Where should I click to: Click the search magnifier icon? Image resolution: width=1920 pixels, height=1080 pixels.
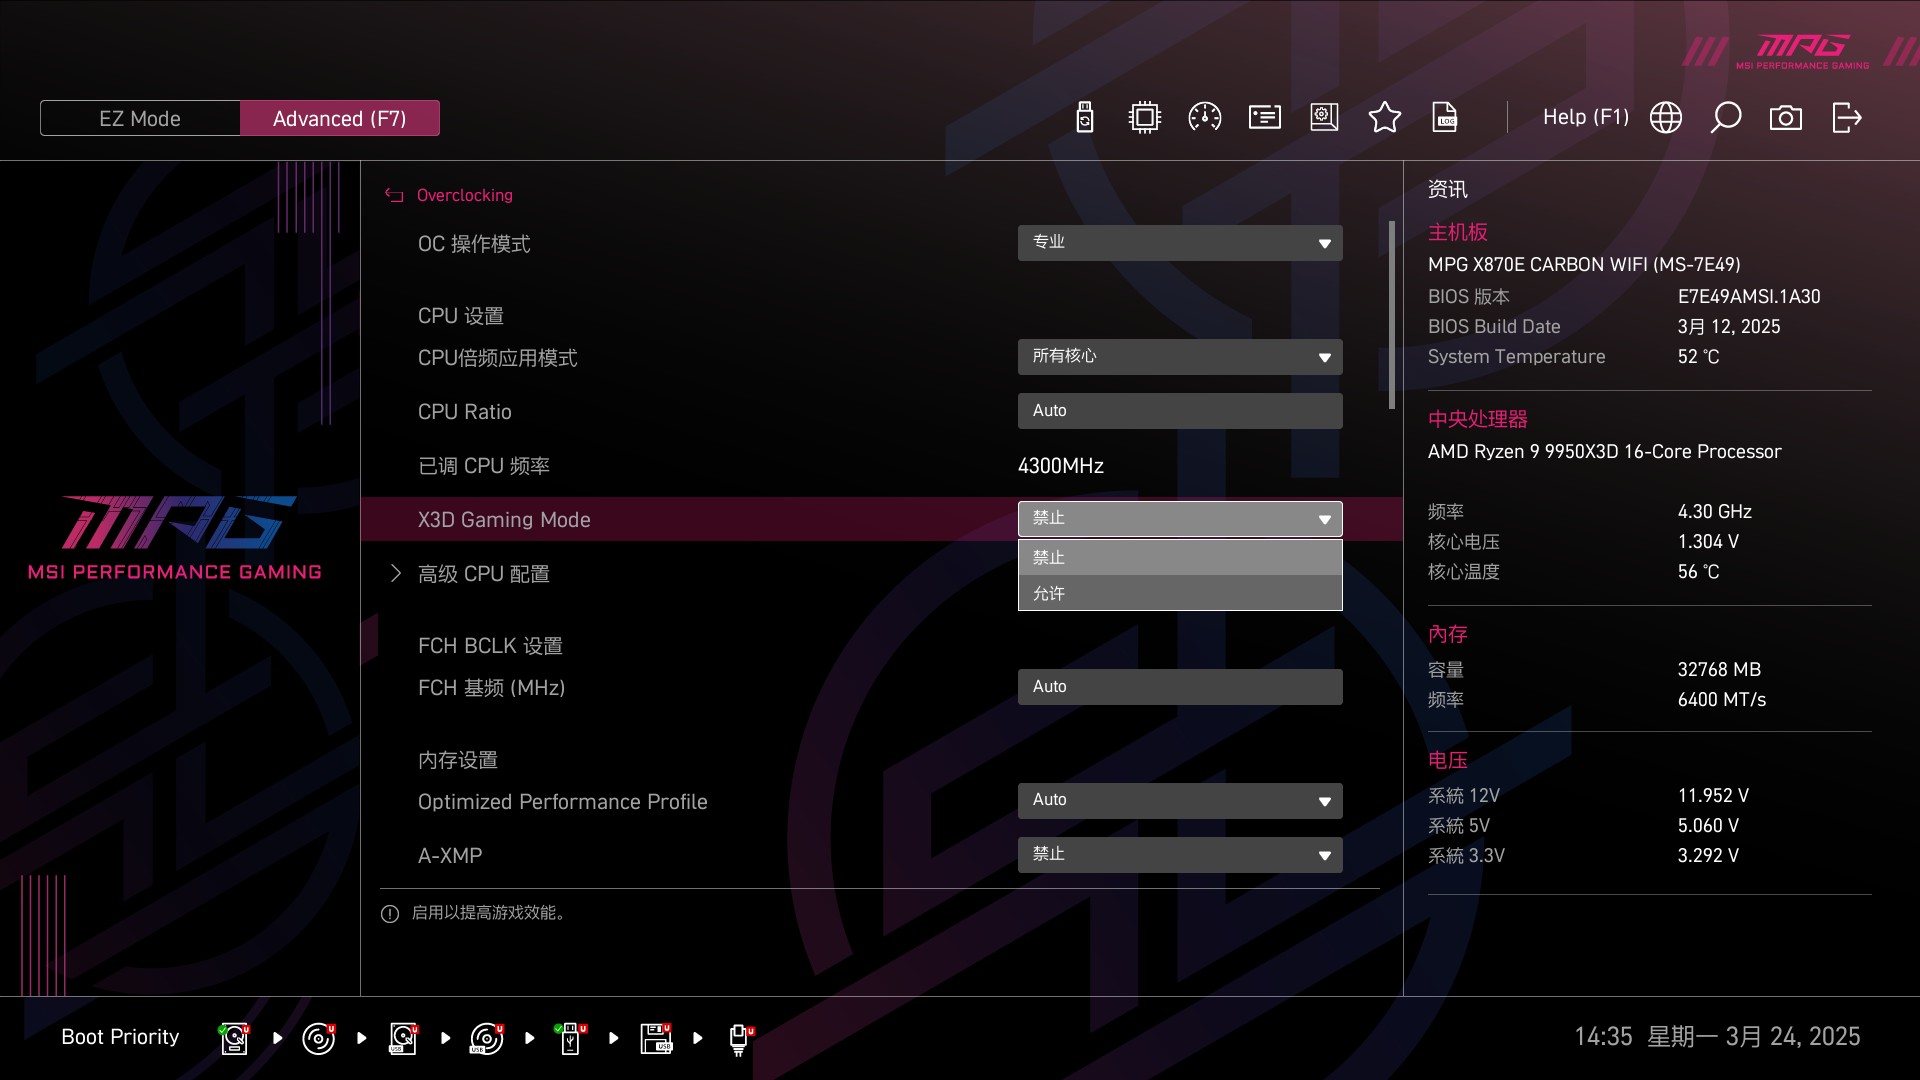coord(1725,118)
